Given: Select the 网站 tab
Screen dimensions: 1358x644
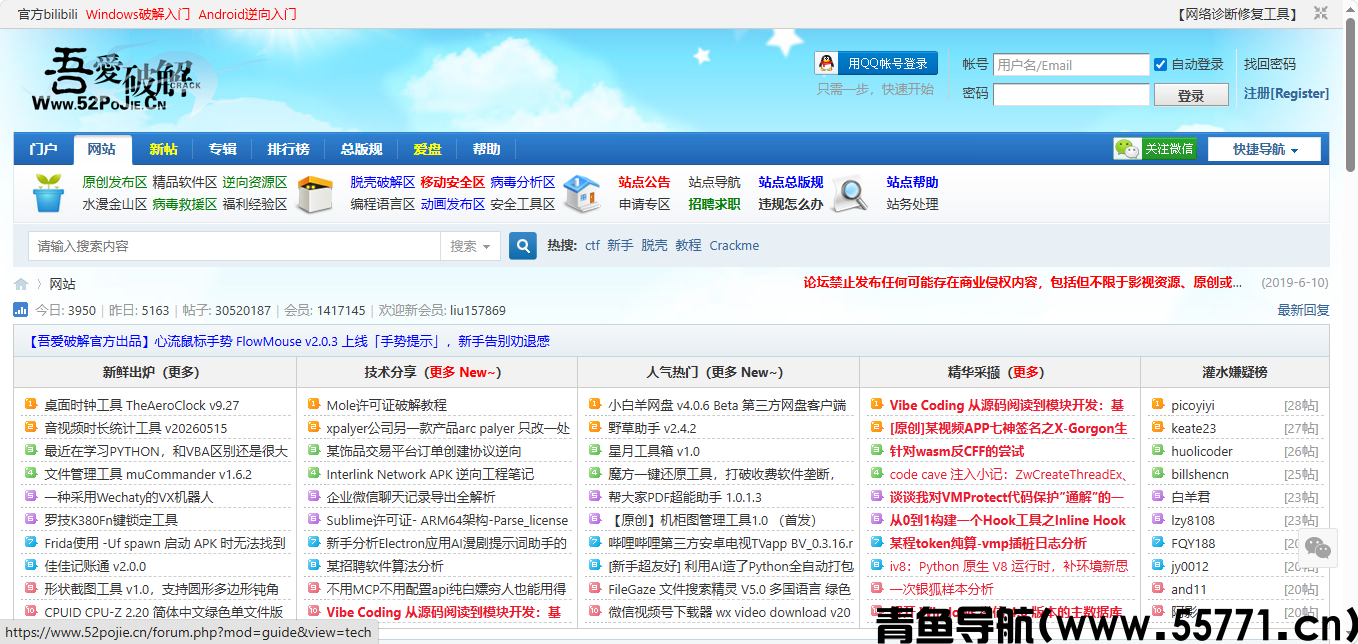Looking at the screenshot, I should coord(102,149).
